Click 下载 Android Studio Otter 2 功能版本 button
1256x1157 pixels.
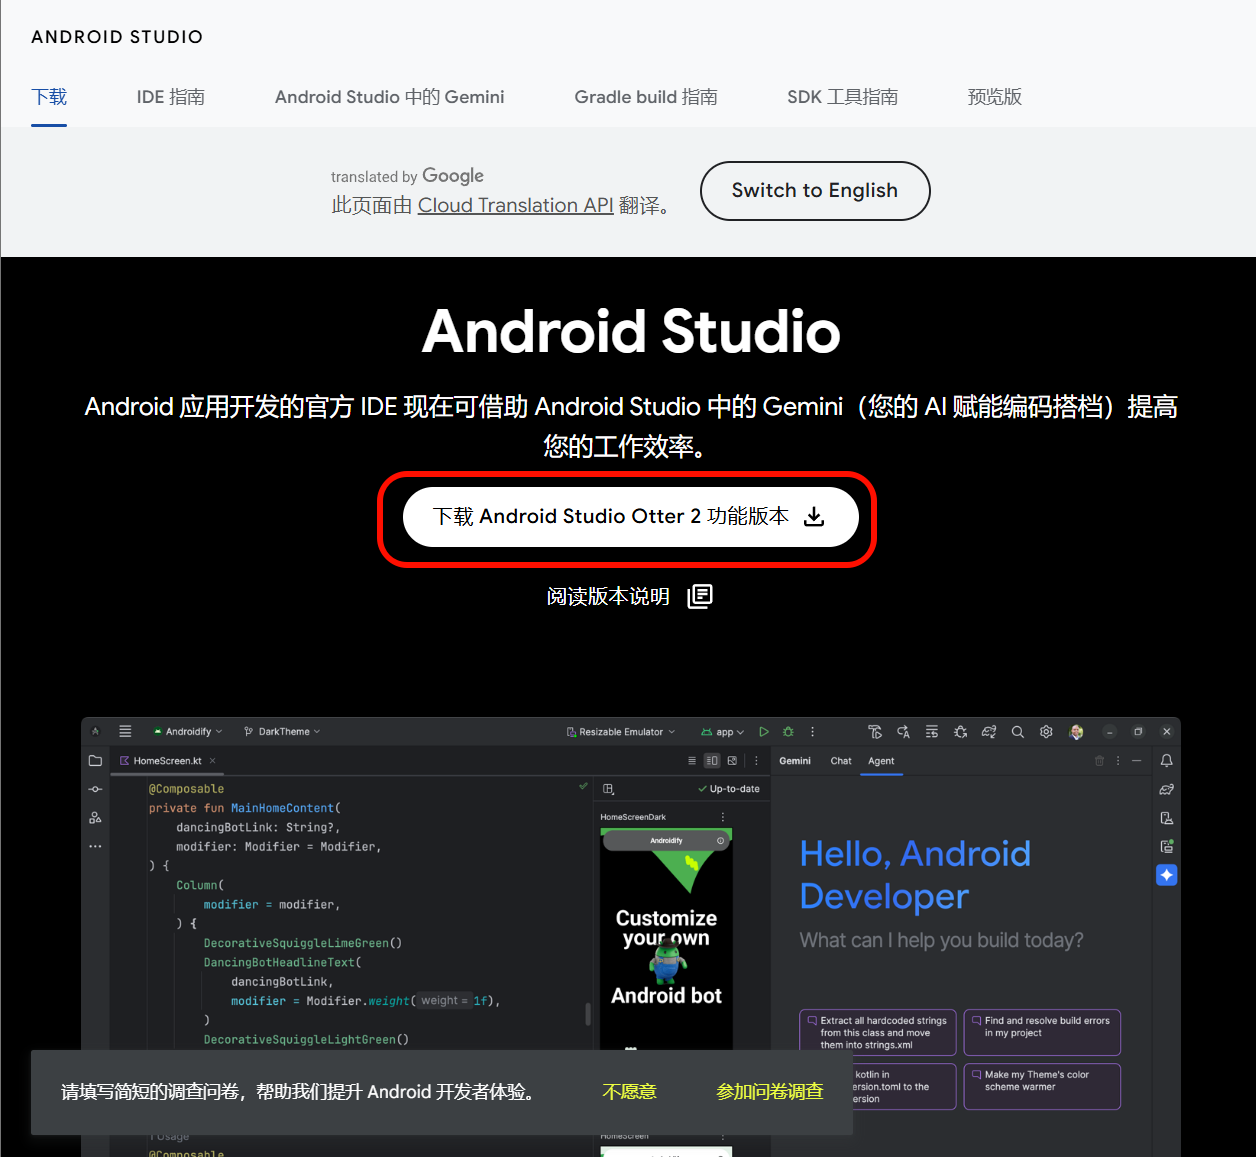coord(630,517)
